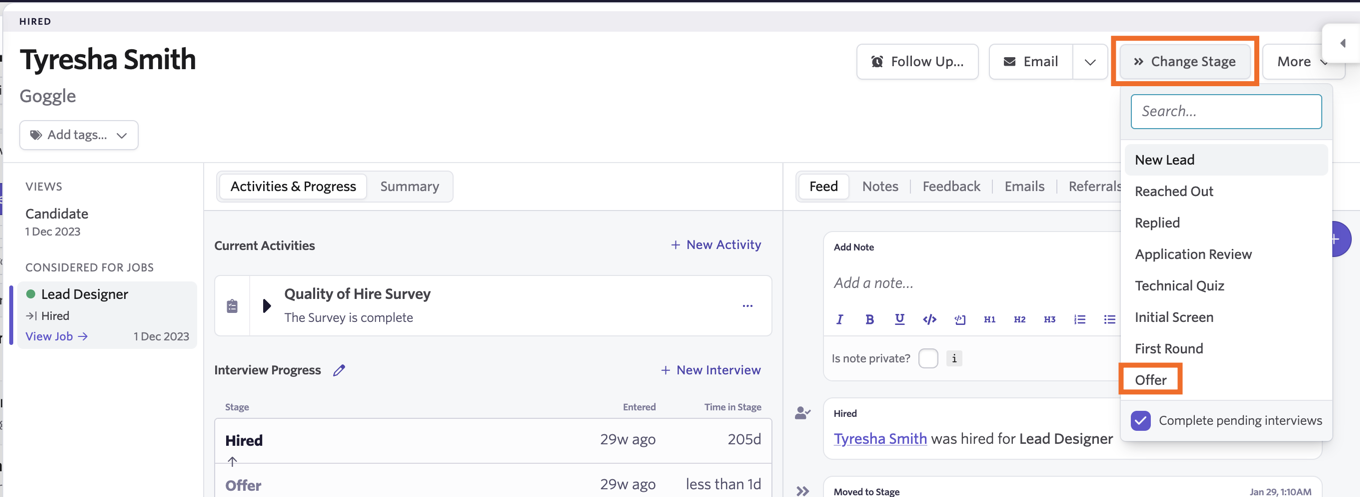Click the Follow Up button
Viewport: 1360px width, 497px height.
[917, 62]
